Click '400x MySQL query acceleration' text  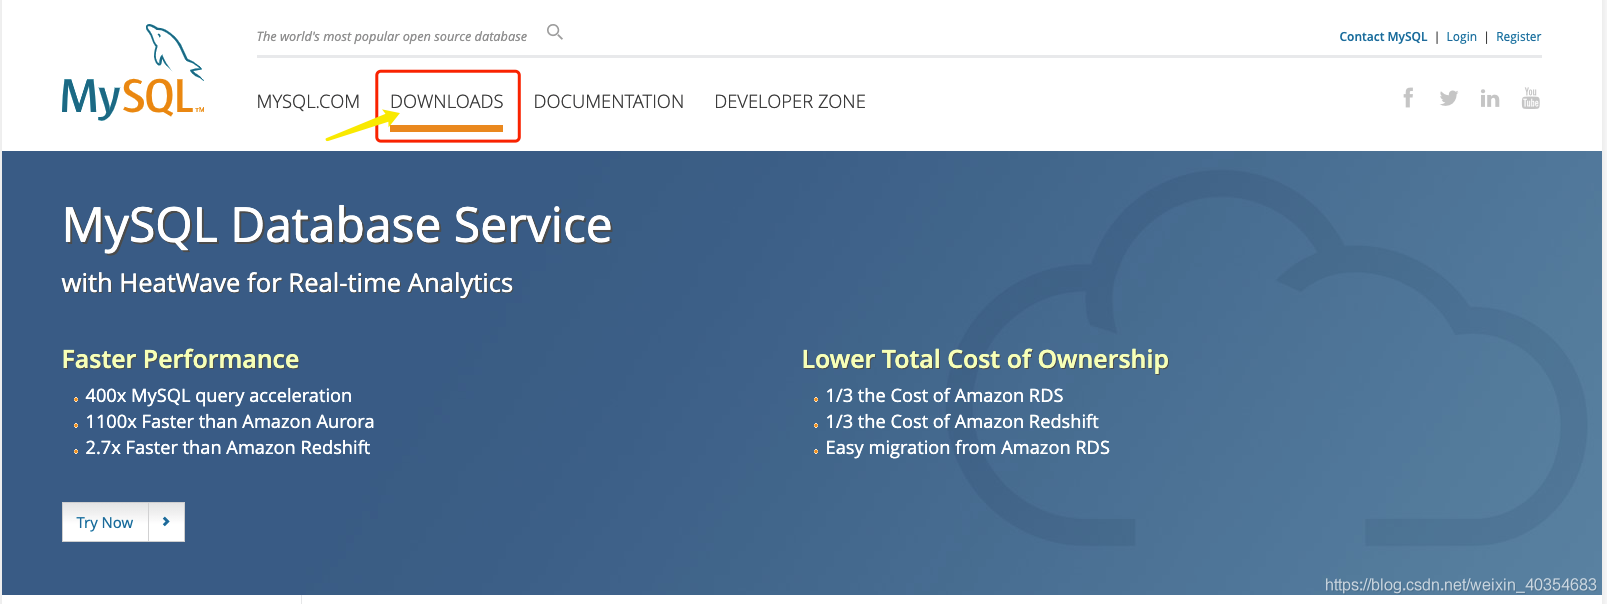219,396
